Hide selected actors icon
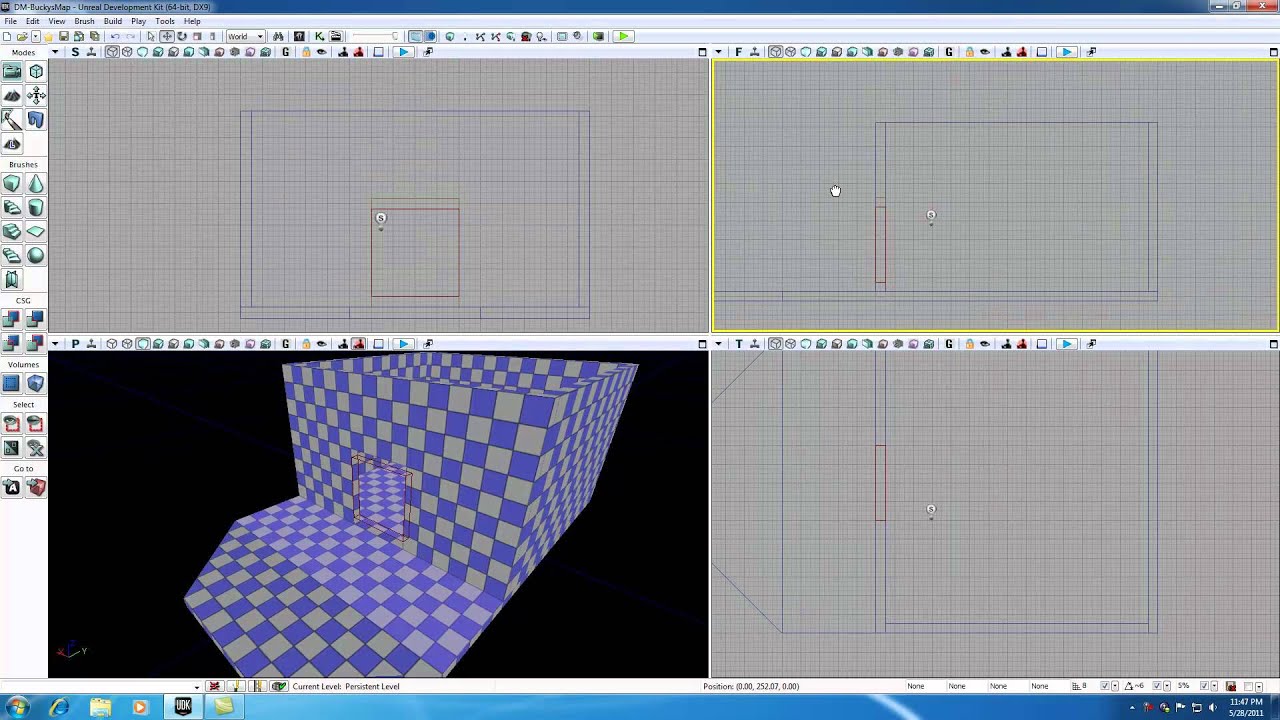This screenshot has width=1280, height=720. (36, 424)
